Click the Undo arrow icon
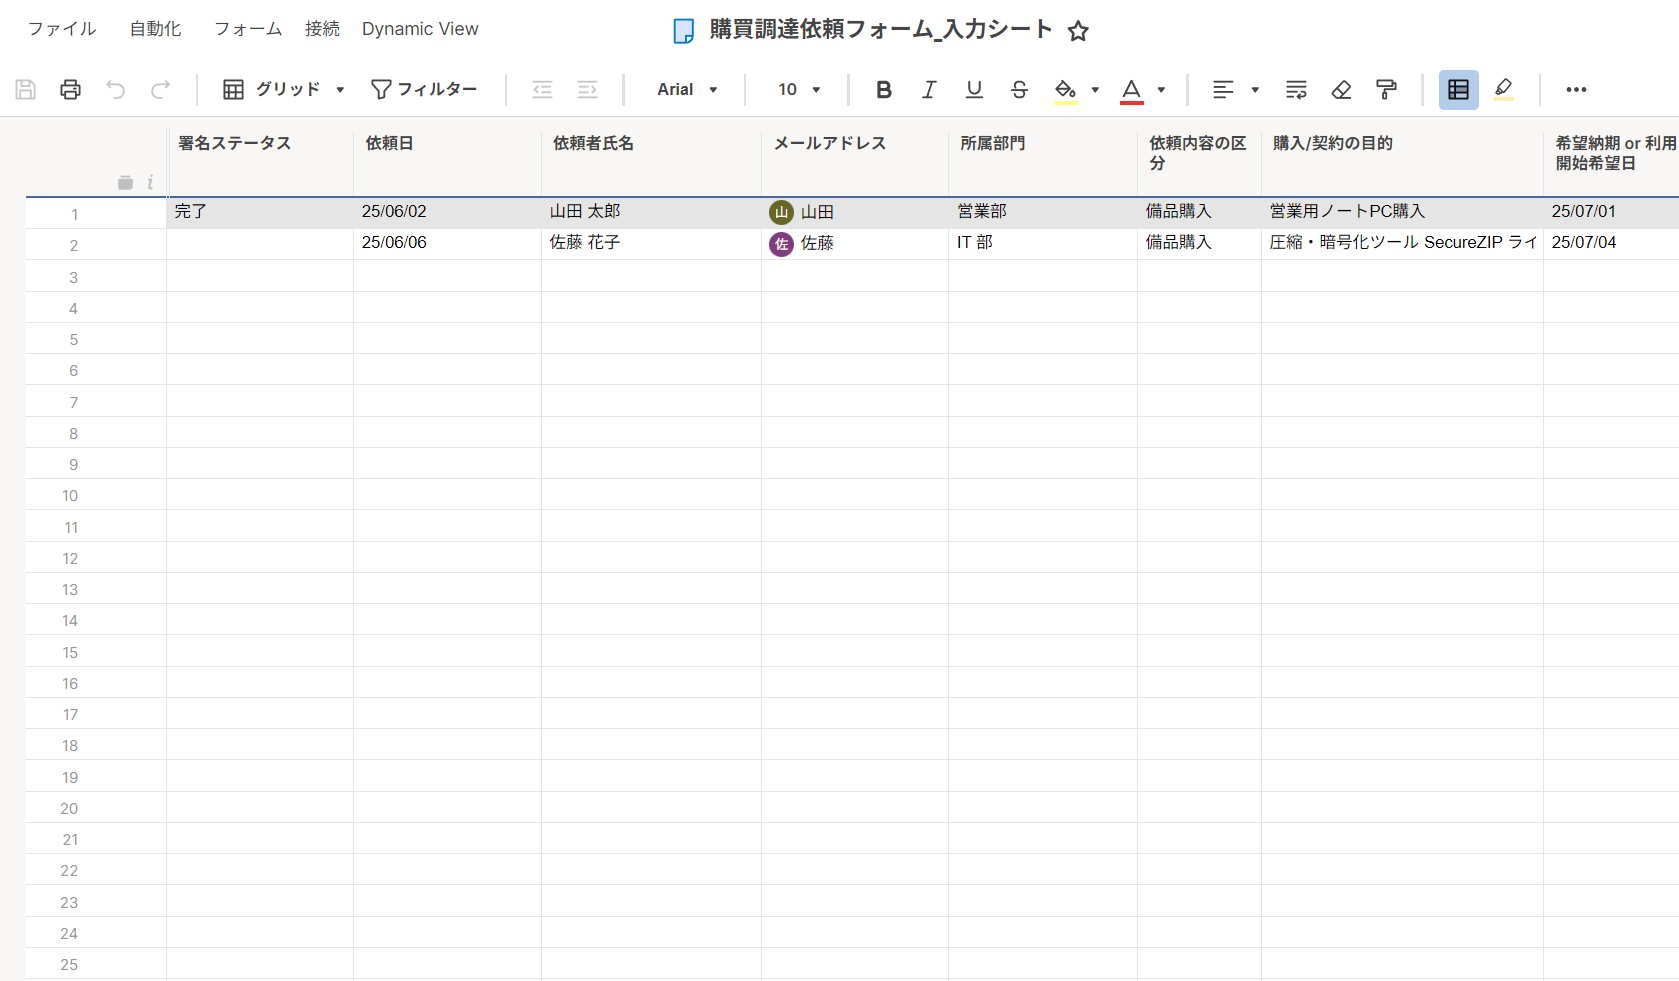Screen dimensions: 1679x981 [116, 89]
